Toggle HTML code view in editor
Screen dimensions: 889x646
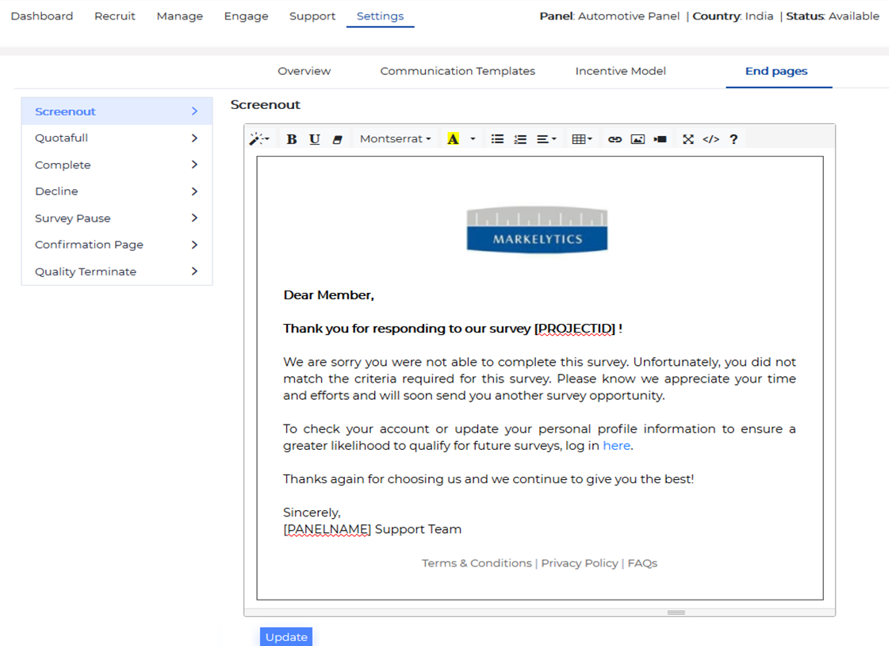[x=711, y=140]
